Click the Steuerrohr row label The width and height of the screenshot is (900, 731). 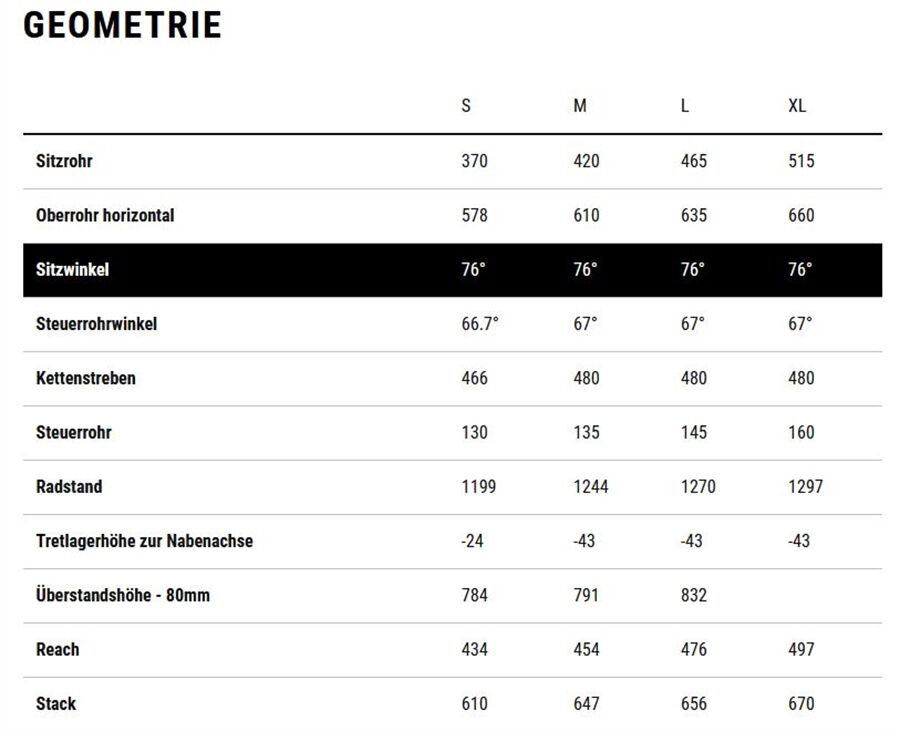tap(74, 432)
